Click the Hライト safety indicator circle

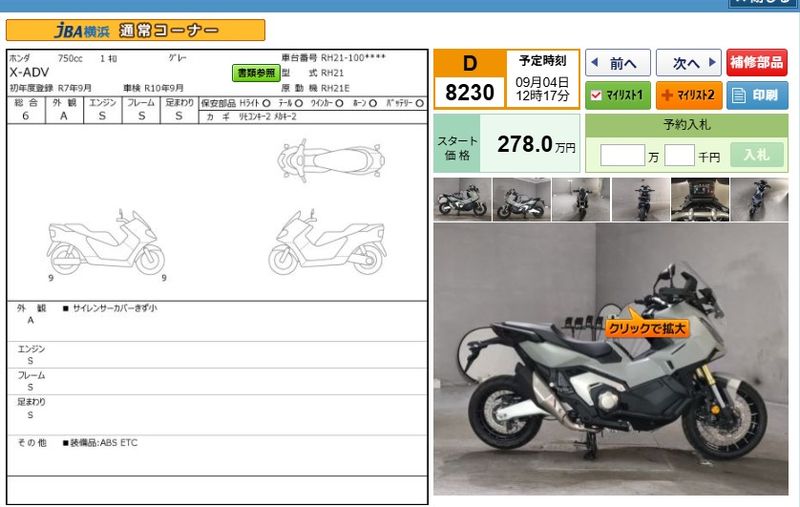[266, 103]
